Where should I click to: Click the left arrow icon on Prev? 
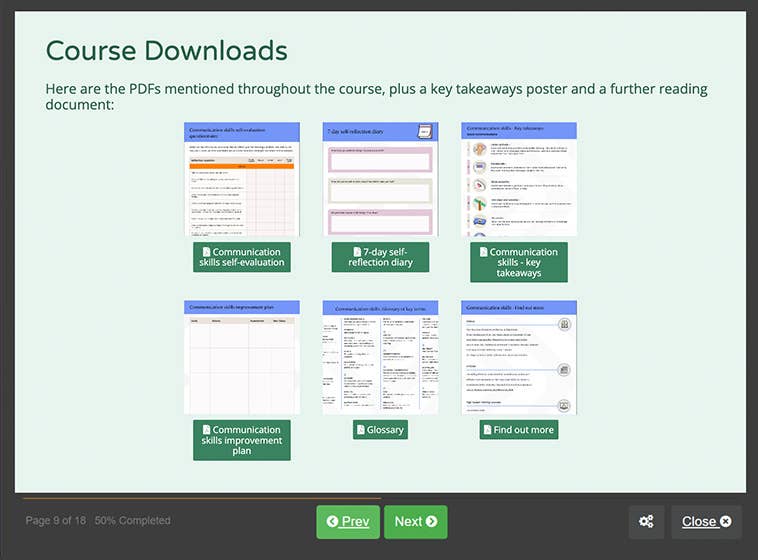click(332, 522)
